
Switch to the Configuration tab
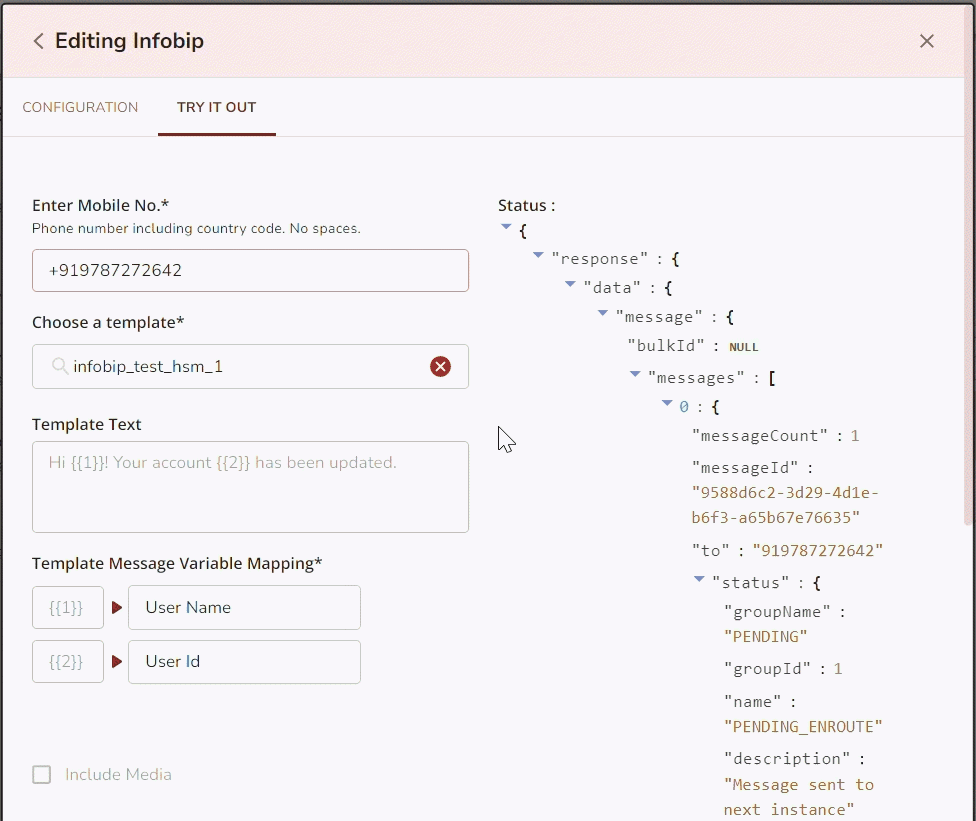click(80, 107)
